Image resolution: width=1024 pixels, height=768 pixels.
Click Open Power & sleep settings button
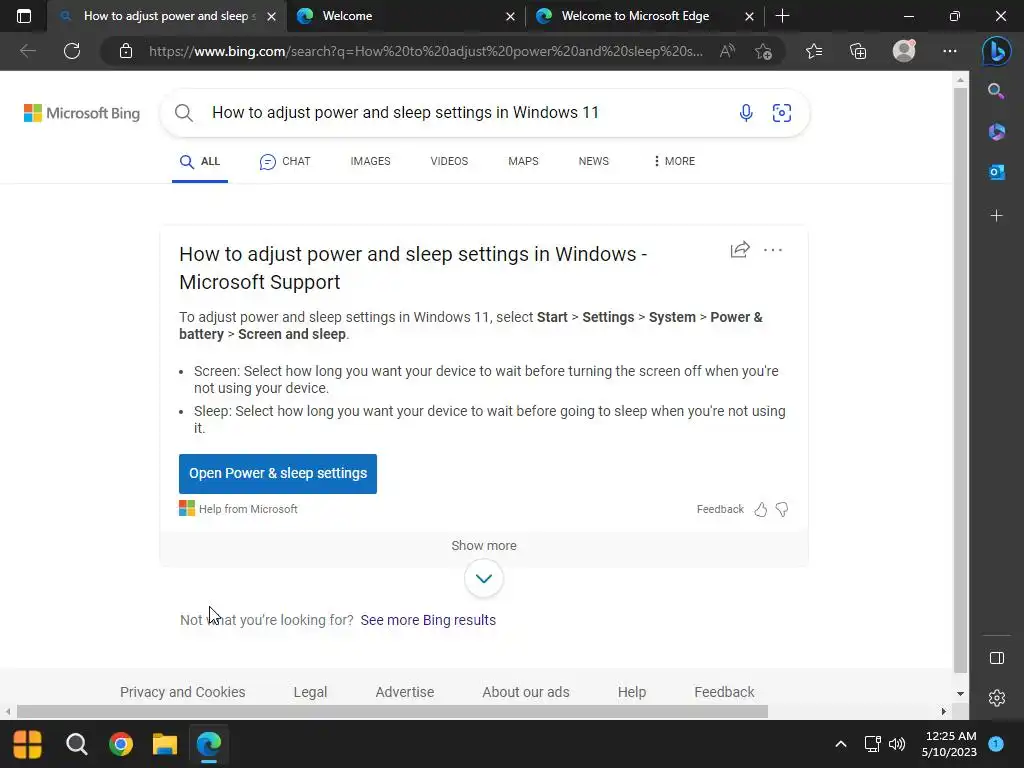278,473
